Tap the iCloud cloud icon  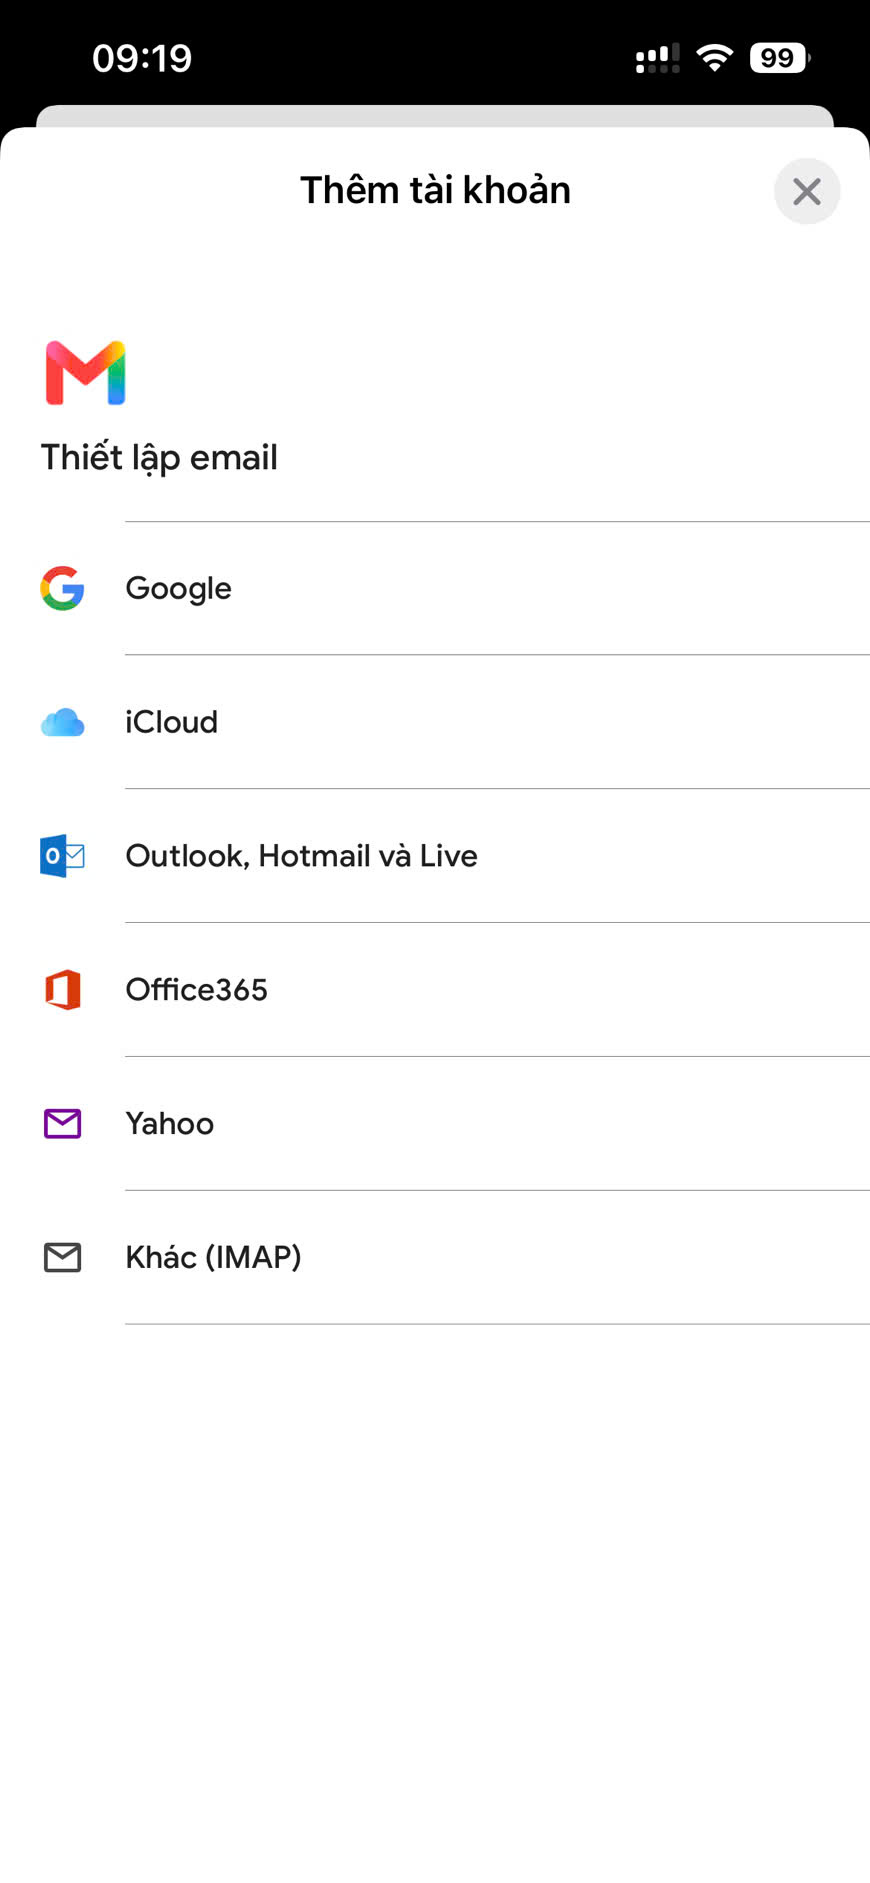click(x=62, y=722)
